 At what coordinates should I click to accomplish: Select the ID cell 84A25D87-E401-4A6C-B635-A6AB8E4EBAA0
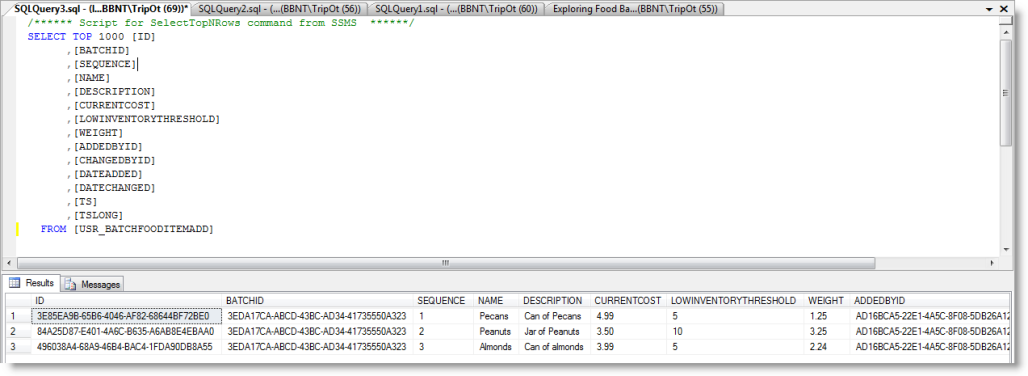pos(126,331)
